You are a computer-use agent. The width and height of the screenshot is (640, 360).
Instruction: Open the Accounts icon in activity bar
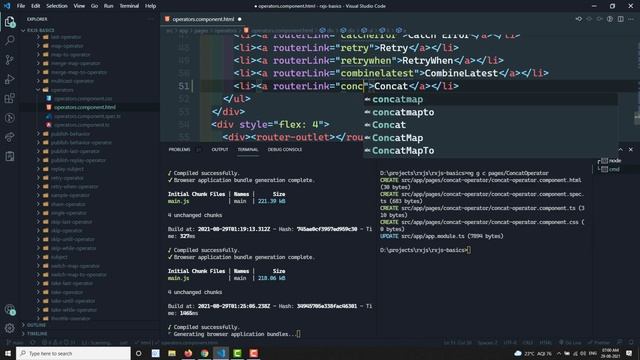coord(10,310)
